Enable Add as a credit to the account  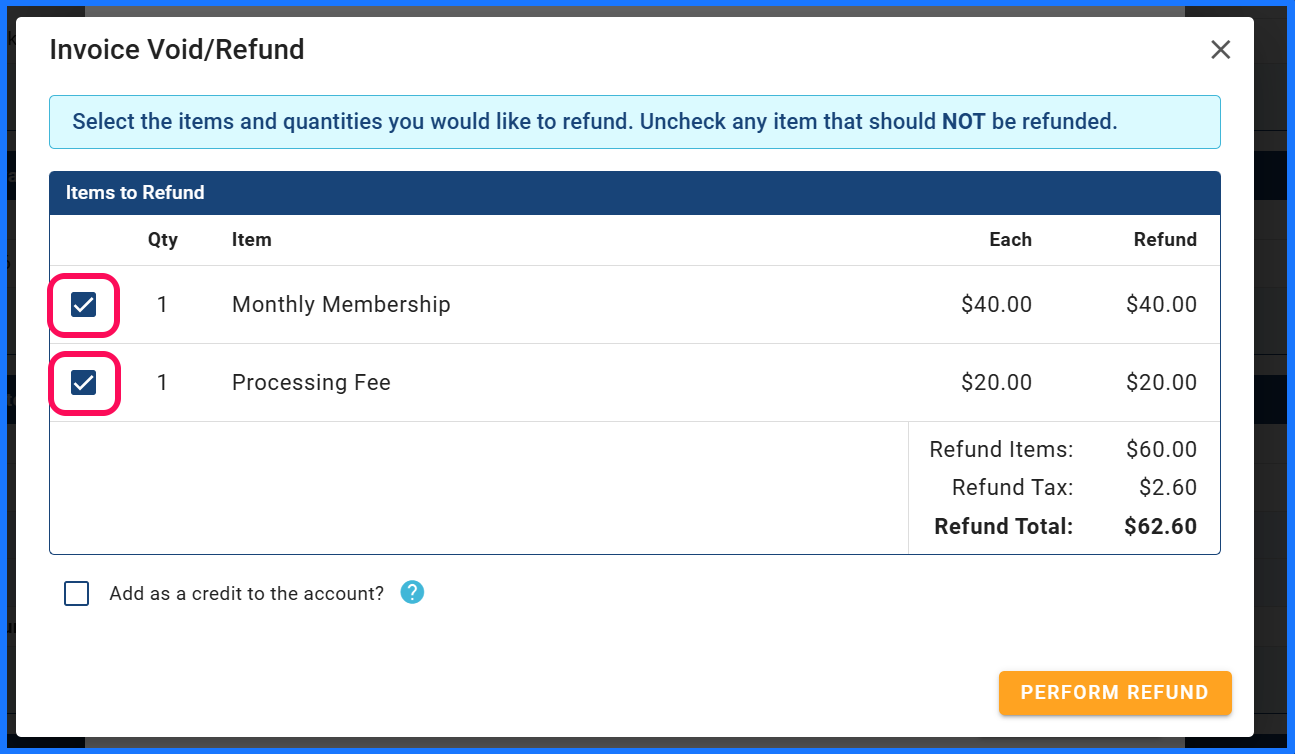coord(77,594)
